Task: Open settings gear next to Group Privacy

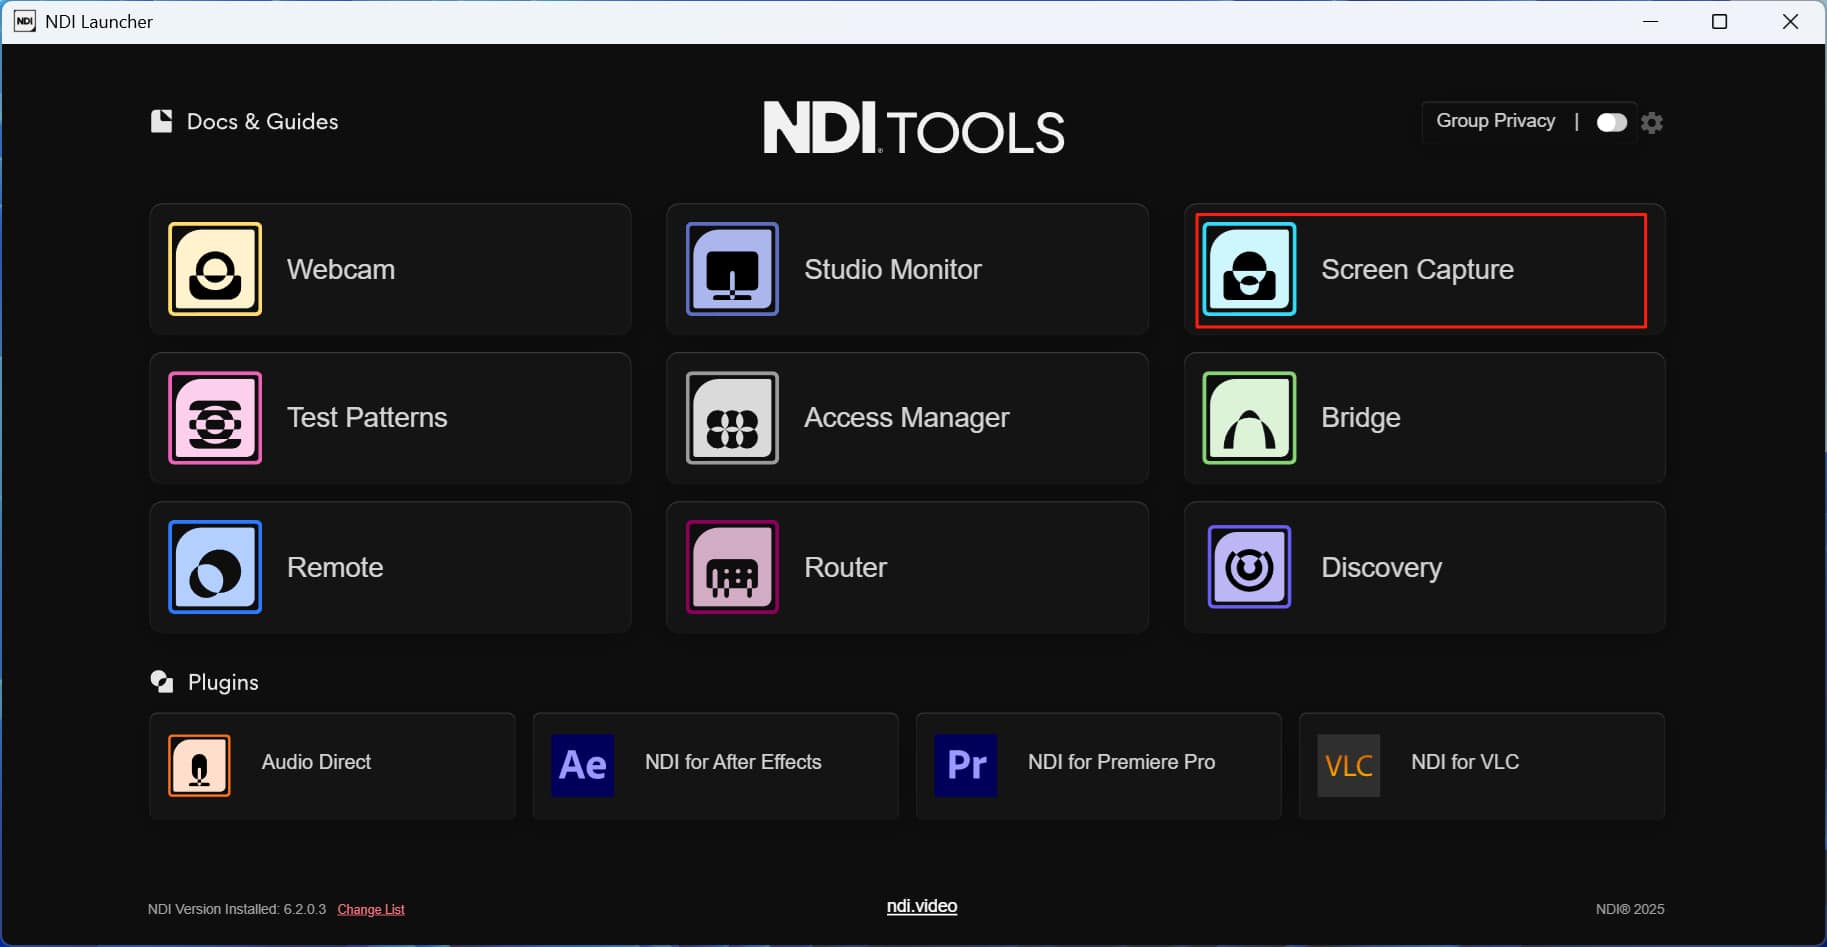Action: pyautogui.click(x=1652, y=122)
